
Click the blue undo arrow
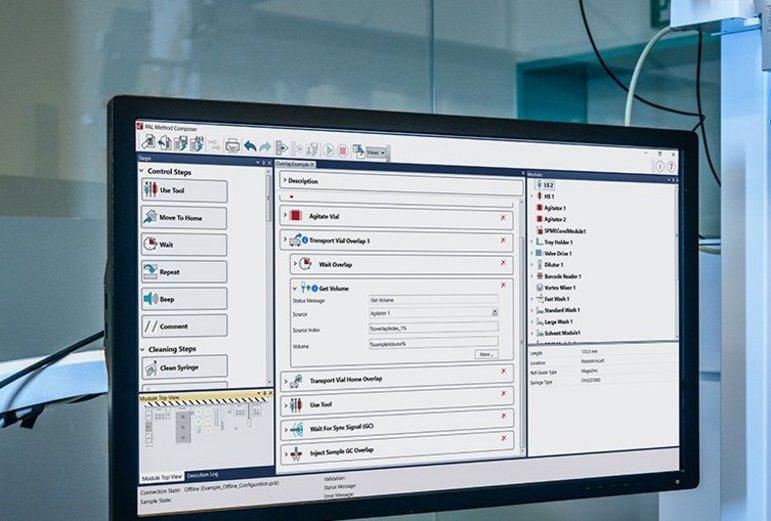(x=250, y=146)
